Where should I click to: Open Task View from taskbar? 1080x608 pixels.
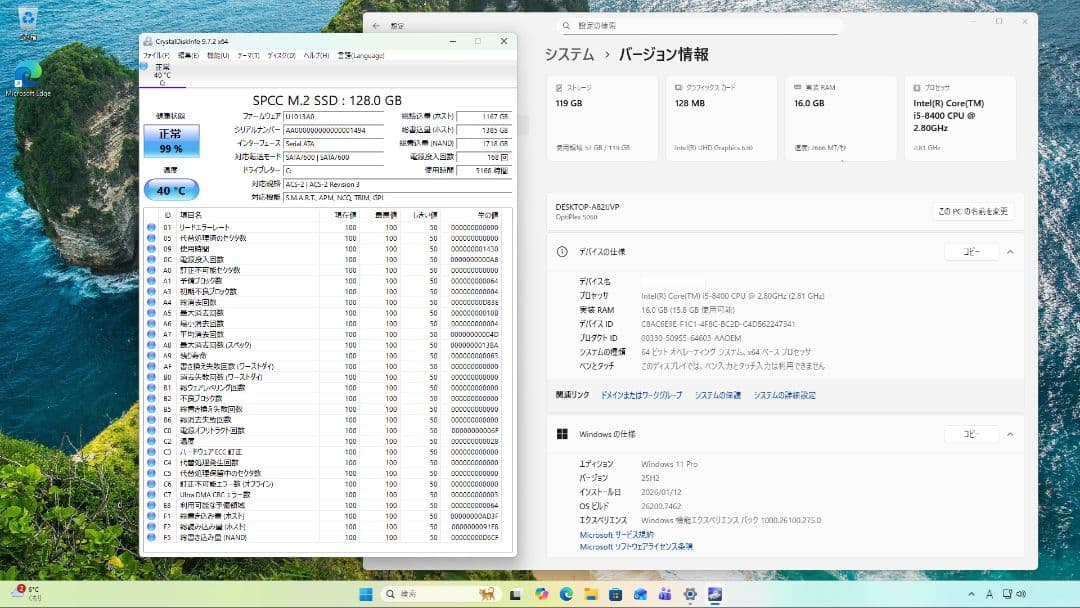[x=515, y=594]
